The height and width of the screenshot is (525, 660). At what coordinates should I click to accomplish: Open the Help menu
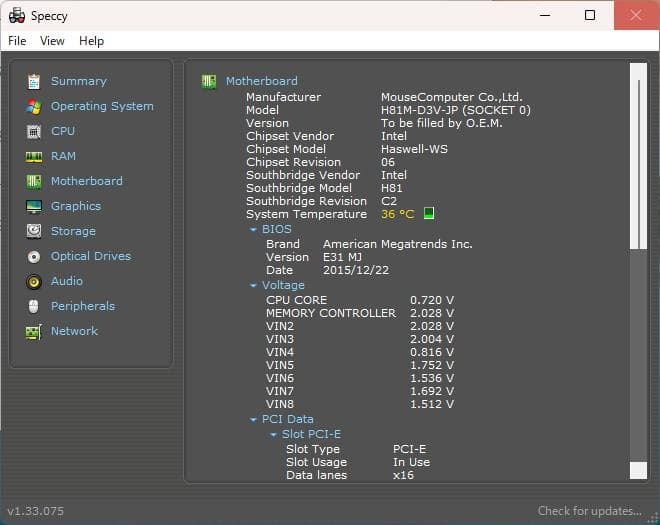coord(91,41)
